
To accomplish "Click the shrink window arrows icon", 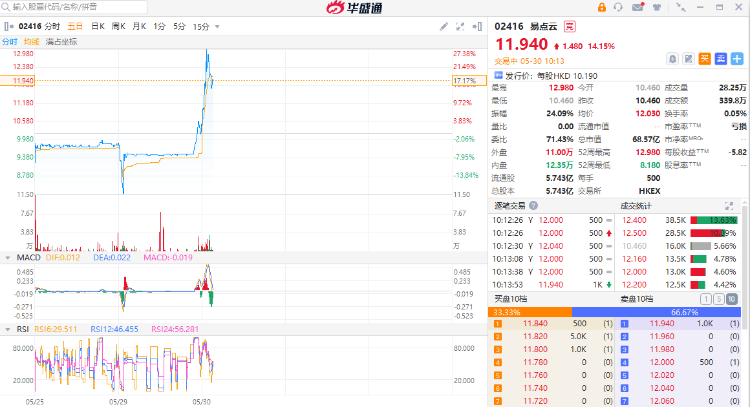I will coord(681,7).
